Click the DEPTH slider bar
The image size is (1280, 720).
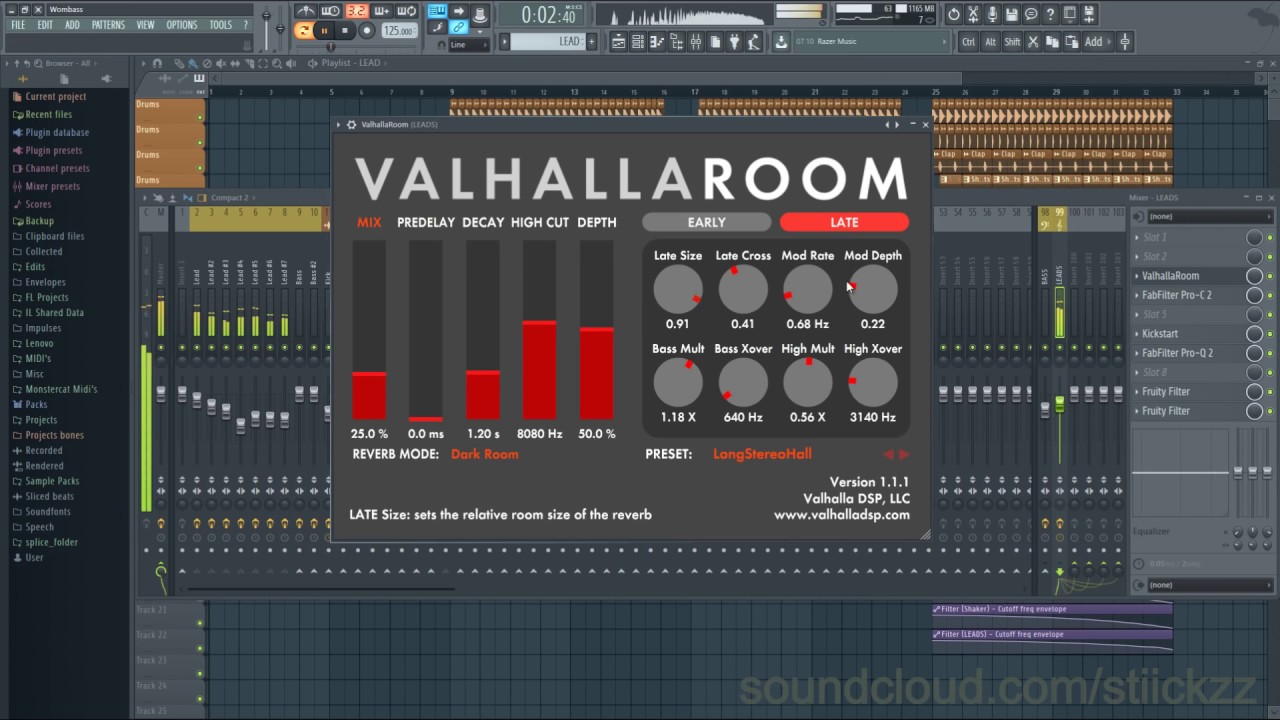(x=597, y=330)
